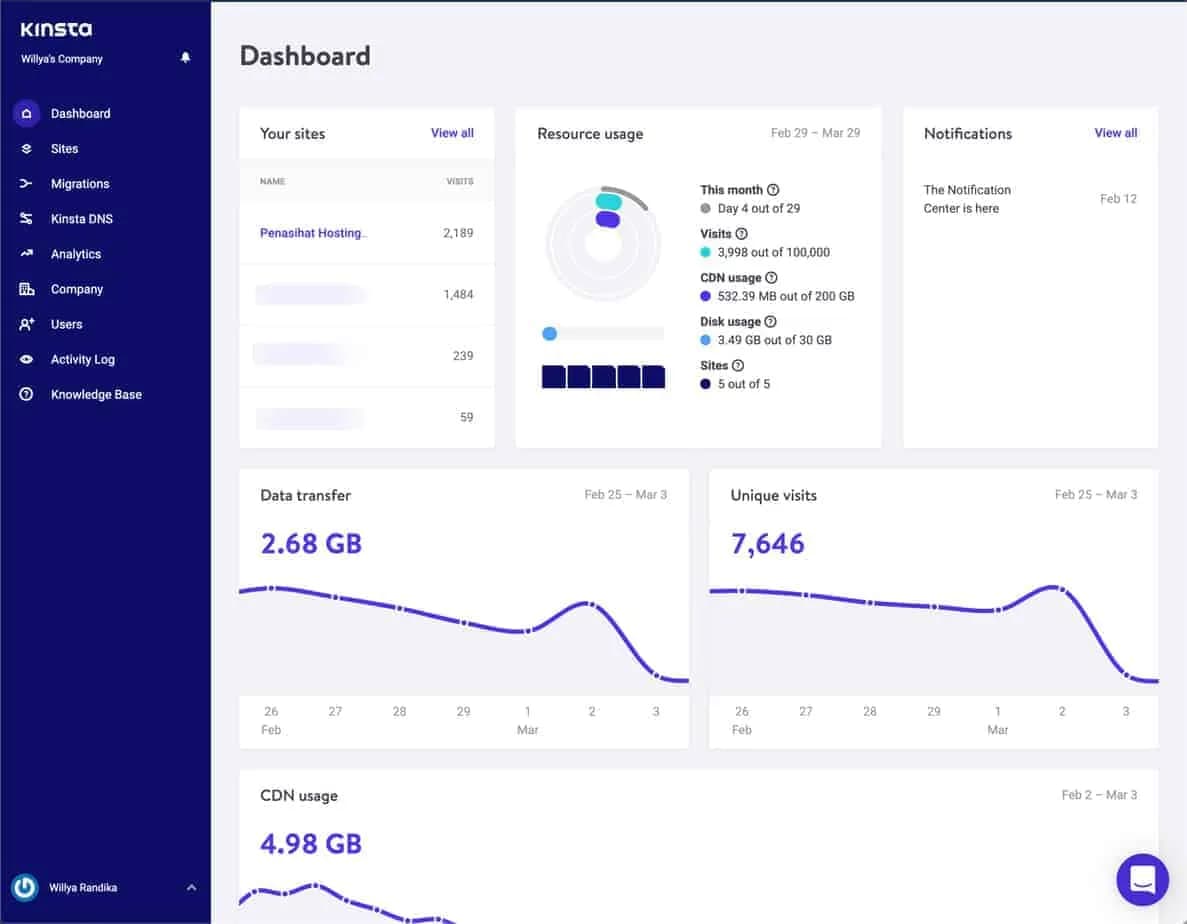This screenshot has height=924, width=1187.
Task: Click the Disk usage progress bar
Action: click(600, 333)
